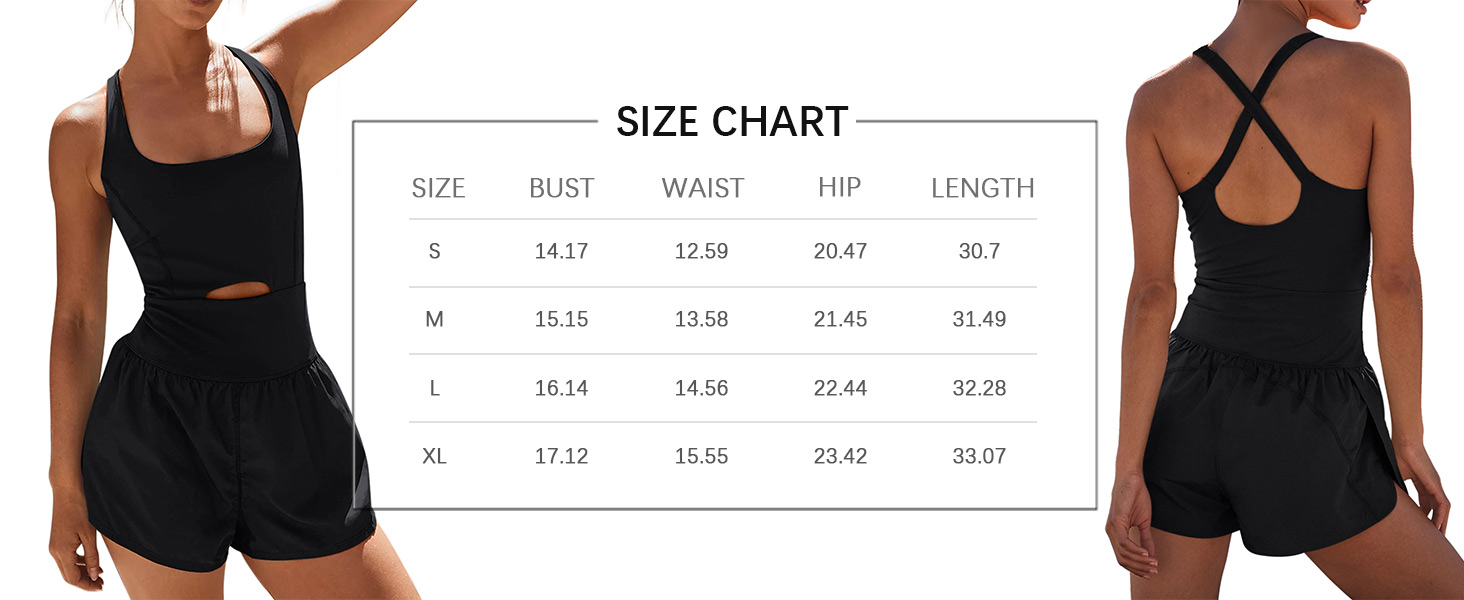Click waist value 13.58 for size M

pos(701,320)
